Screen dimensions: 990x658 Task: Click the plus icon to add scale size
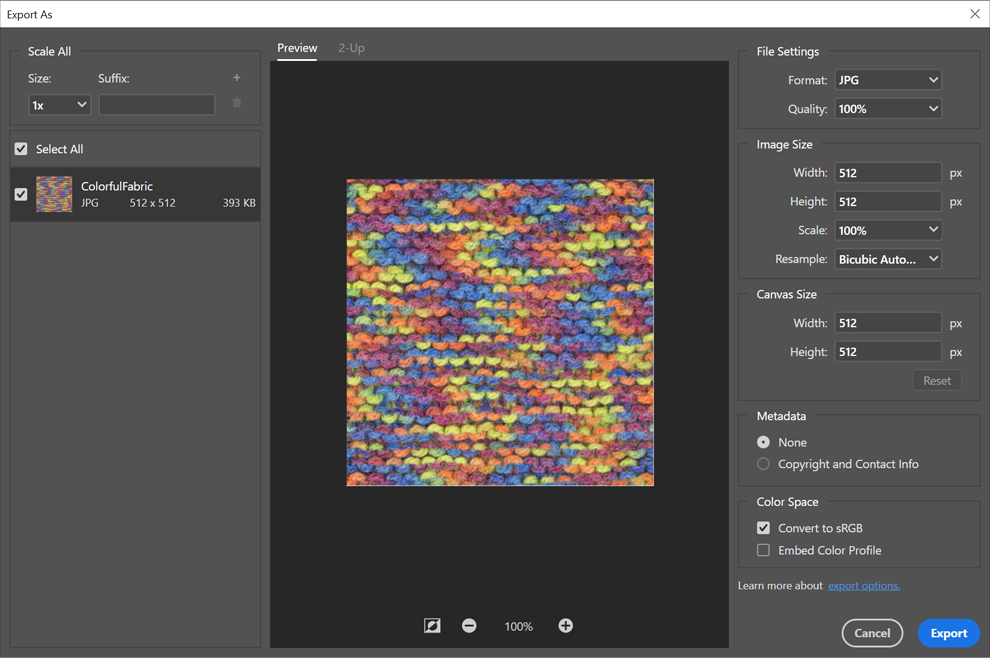pyautogui.click(x=237, y=78)
